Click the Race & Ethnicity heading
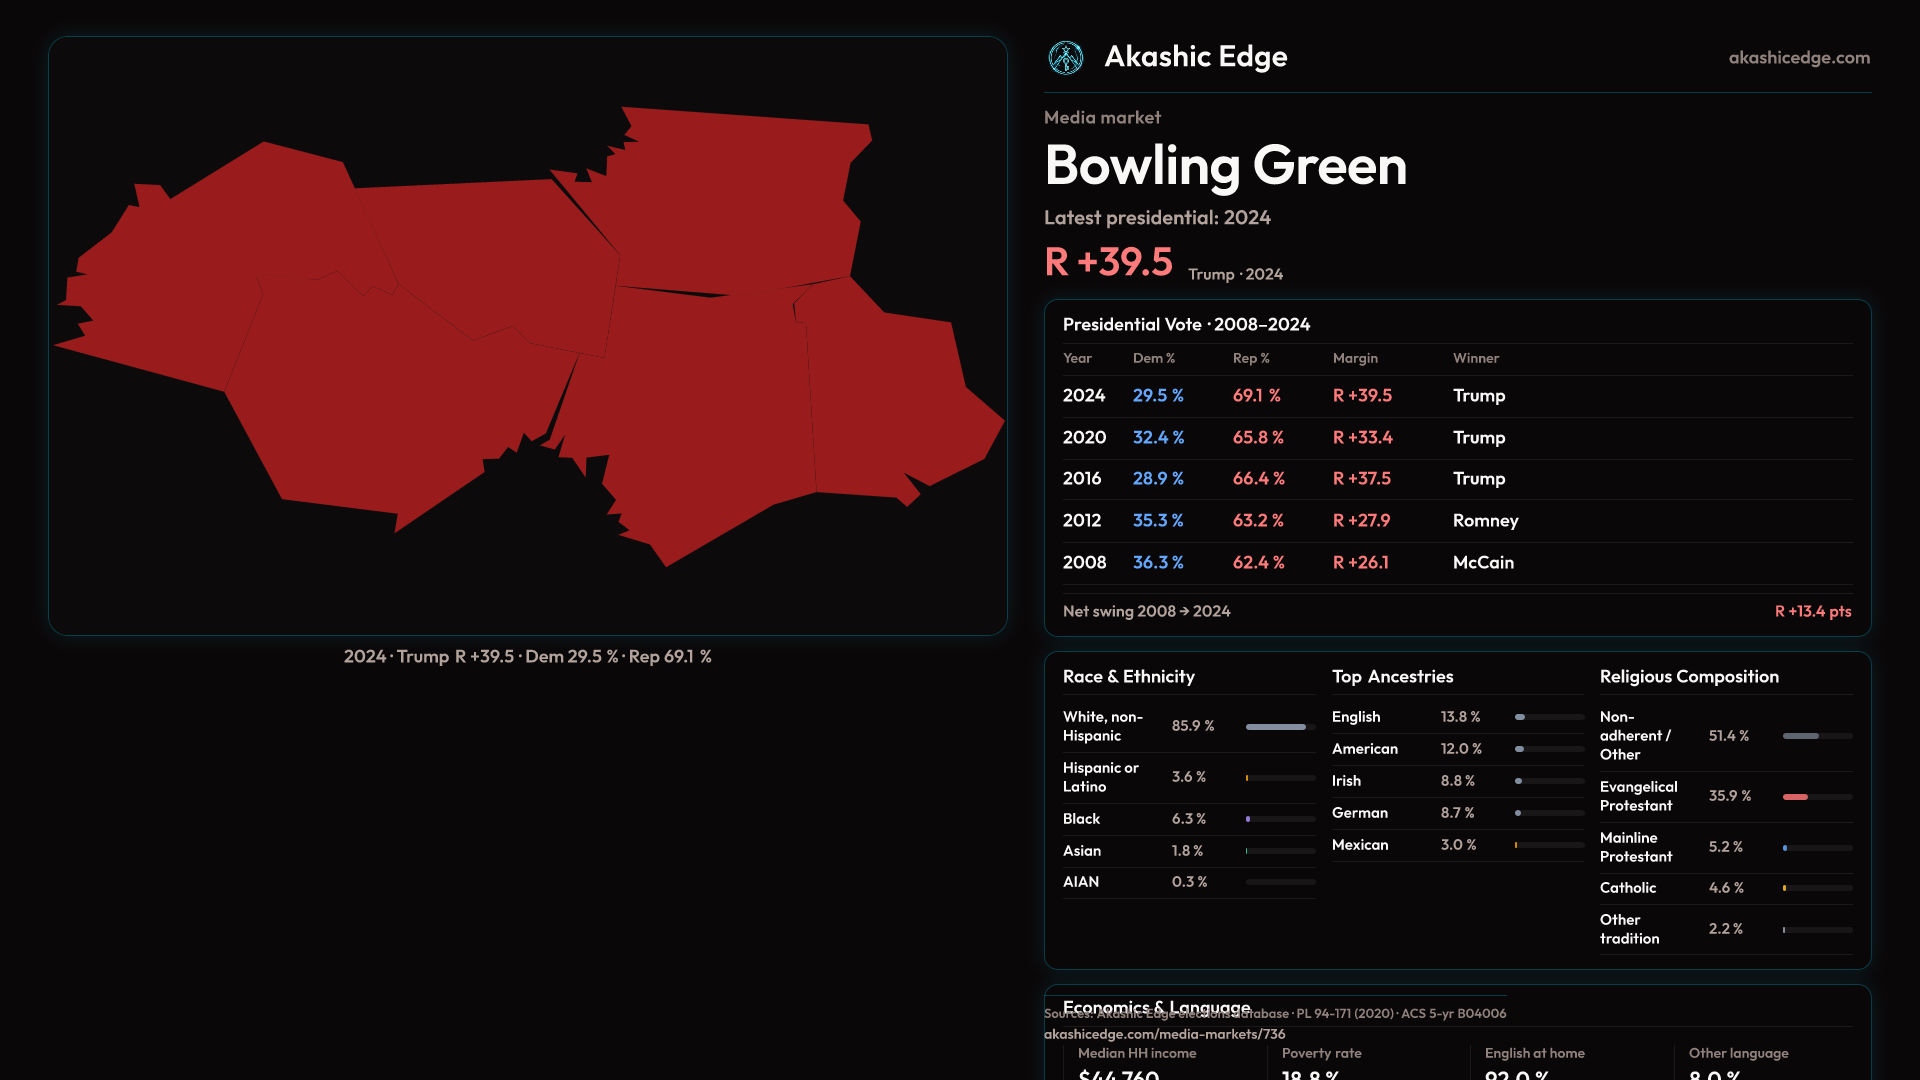Image resolution: width=1920 pixels, height=1080 pixels. (1128, 677)
